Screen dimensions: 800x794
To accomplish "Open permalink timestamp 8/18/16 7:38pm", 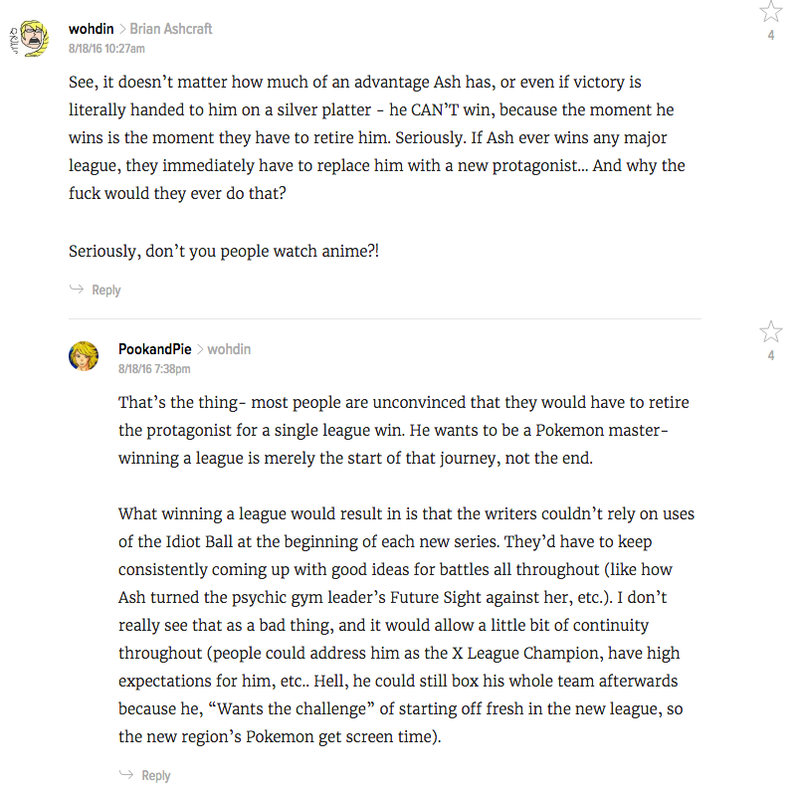I will click(x=154, y=369).
